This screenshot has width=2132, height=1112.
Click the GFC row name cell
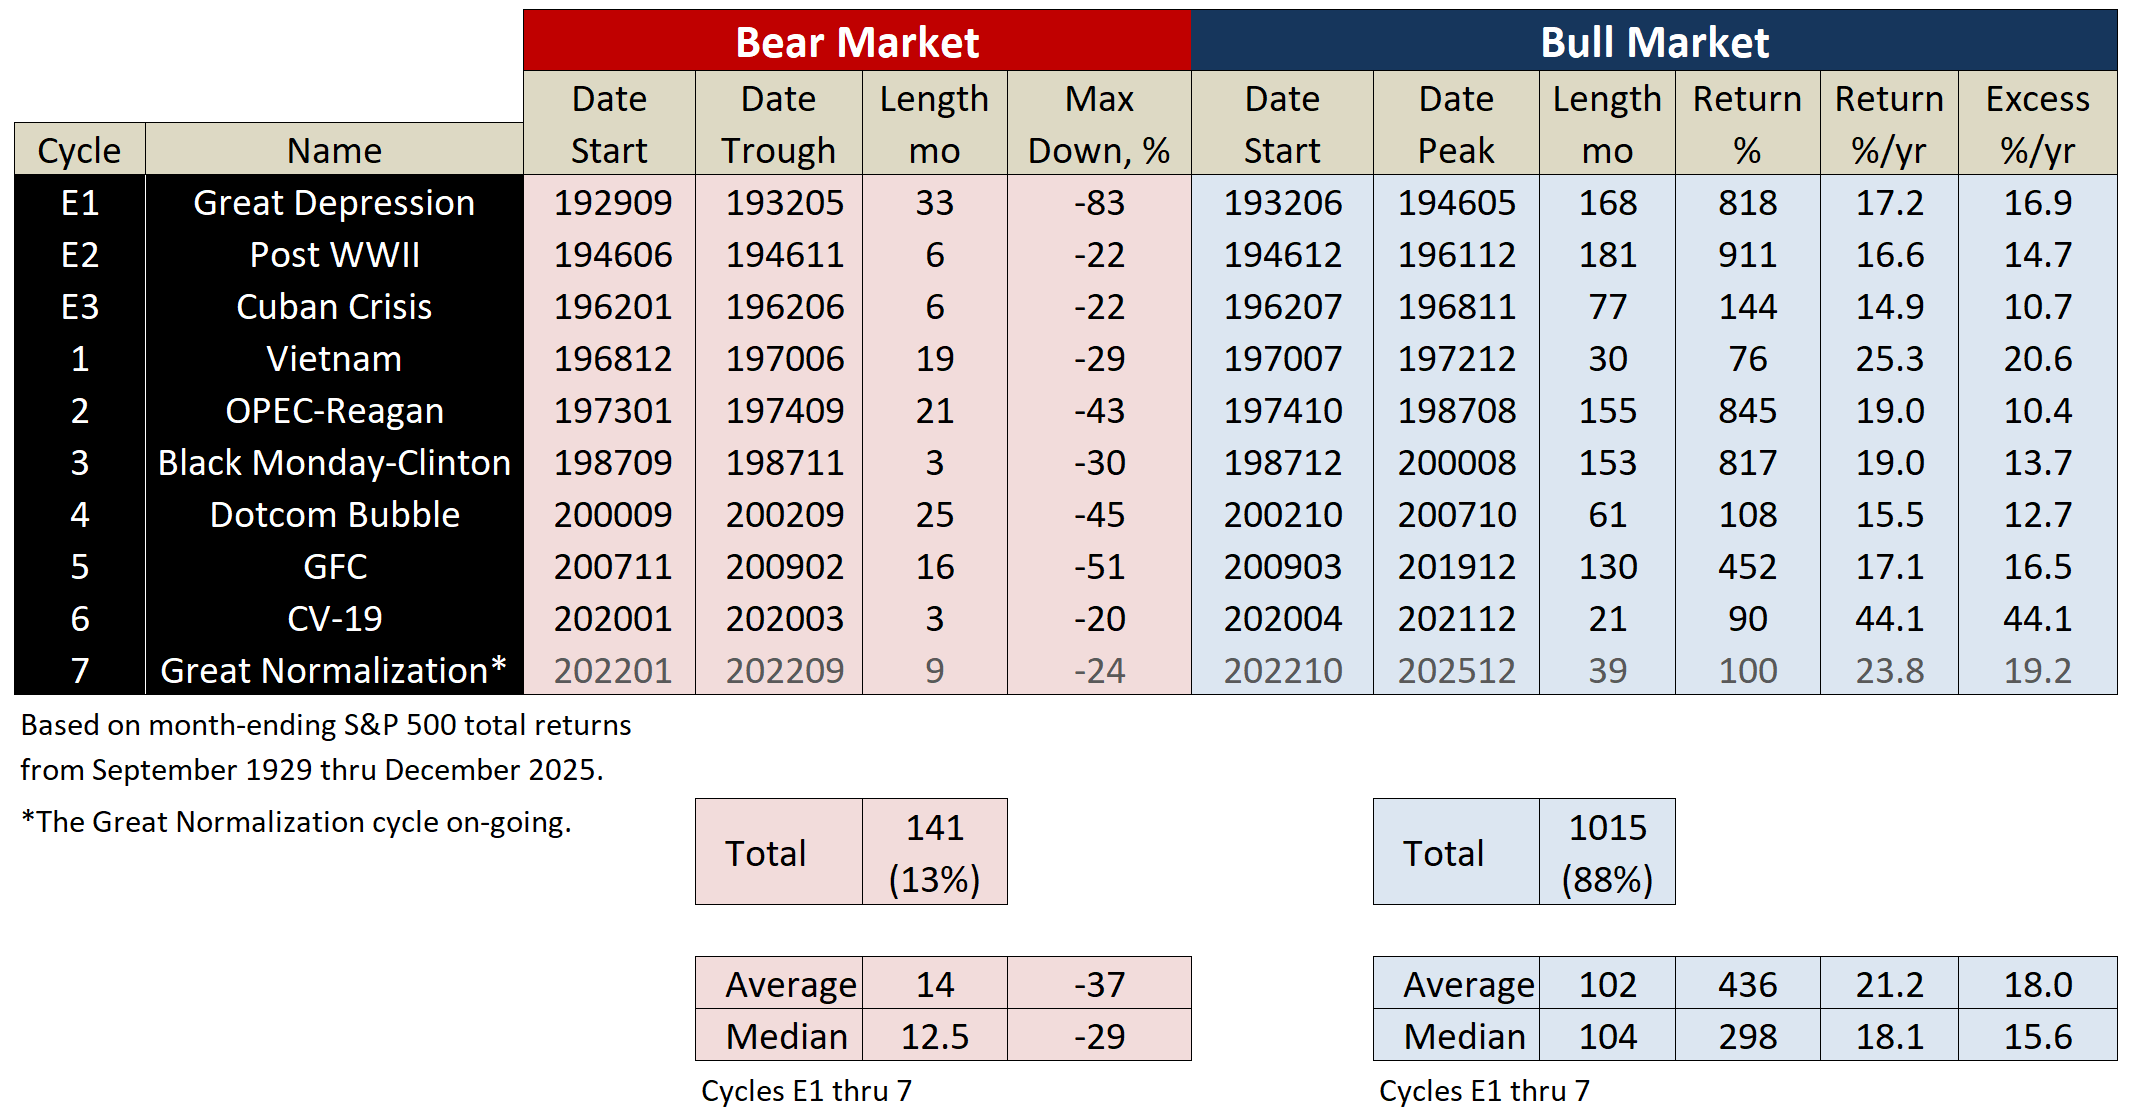(x=334, y=566)
